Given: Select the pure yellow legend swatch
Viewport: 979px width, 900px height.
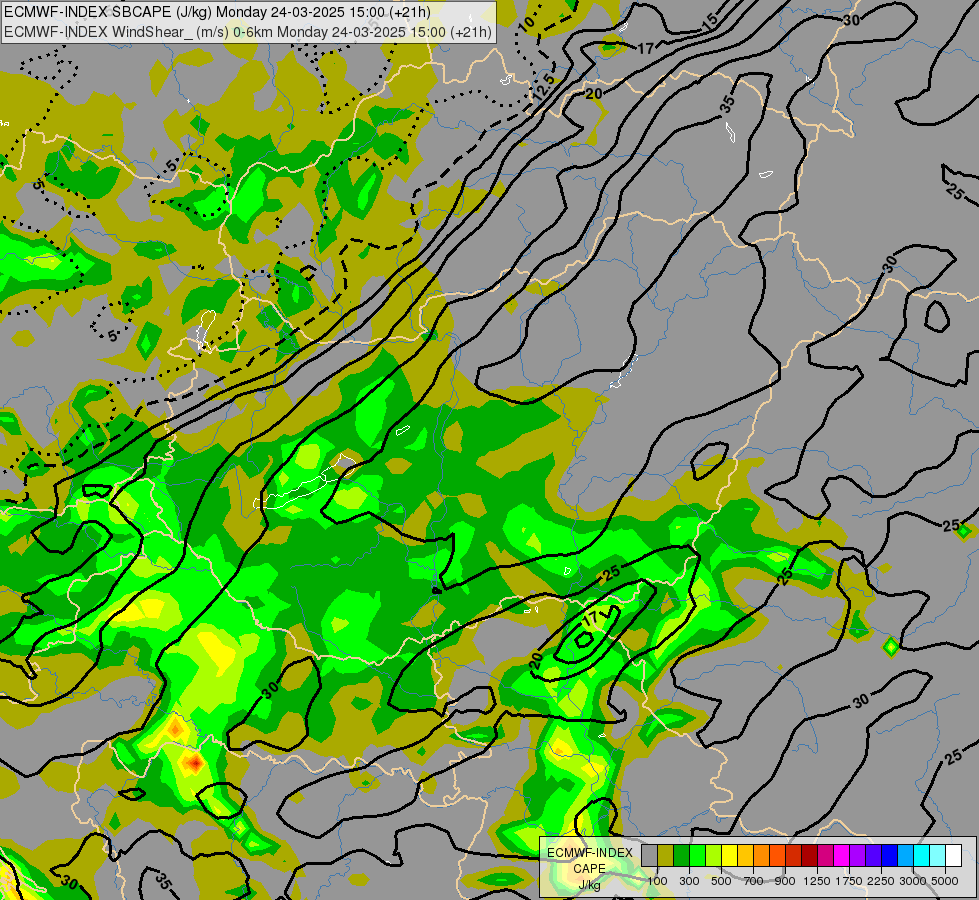Looking at the screenshot, I should coord(729,856).
